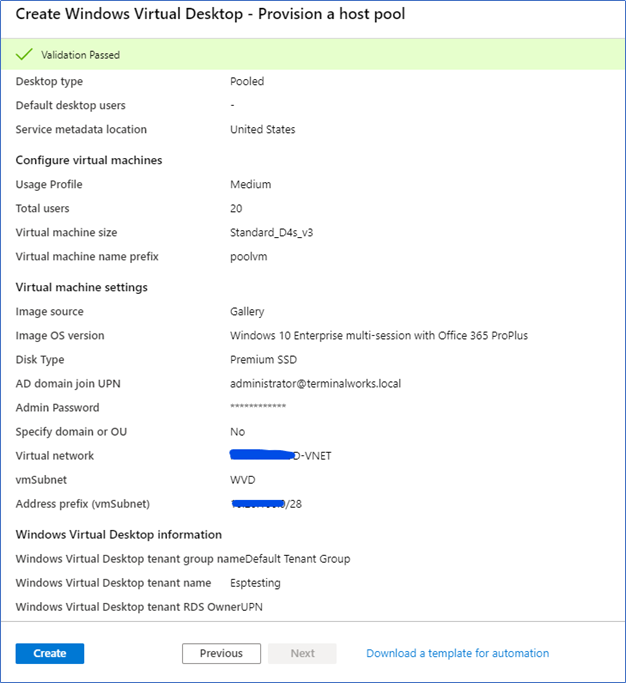Screen dimensions: 626x683
Task: Click the Specify domain or OU label
Action: pos(71,432)
